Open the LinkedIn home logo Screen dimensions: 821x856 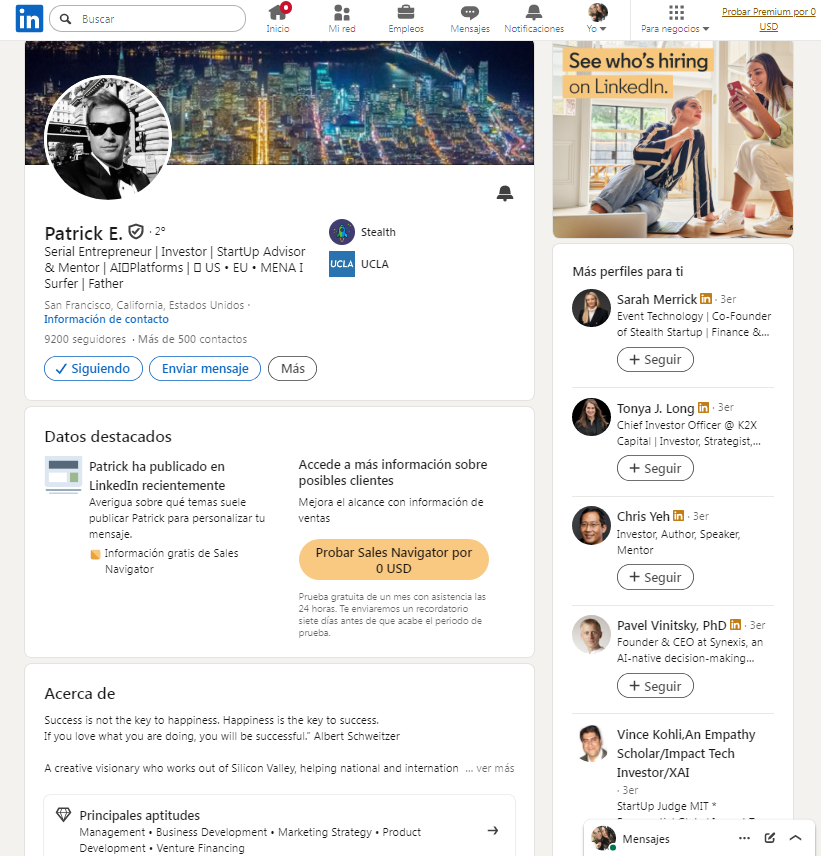coord(29,19)
